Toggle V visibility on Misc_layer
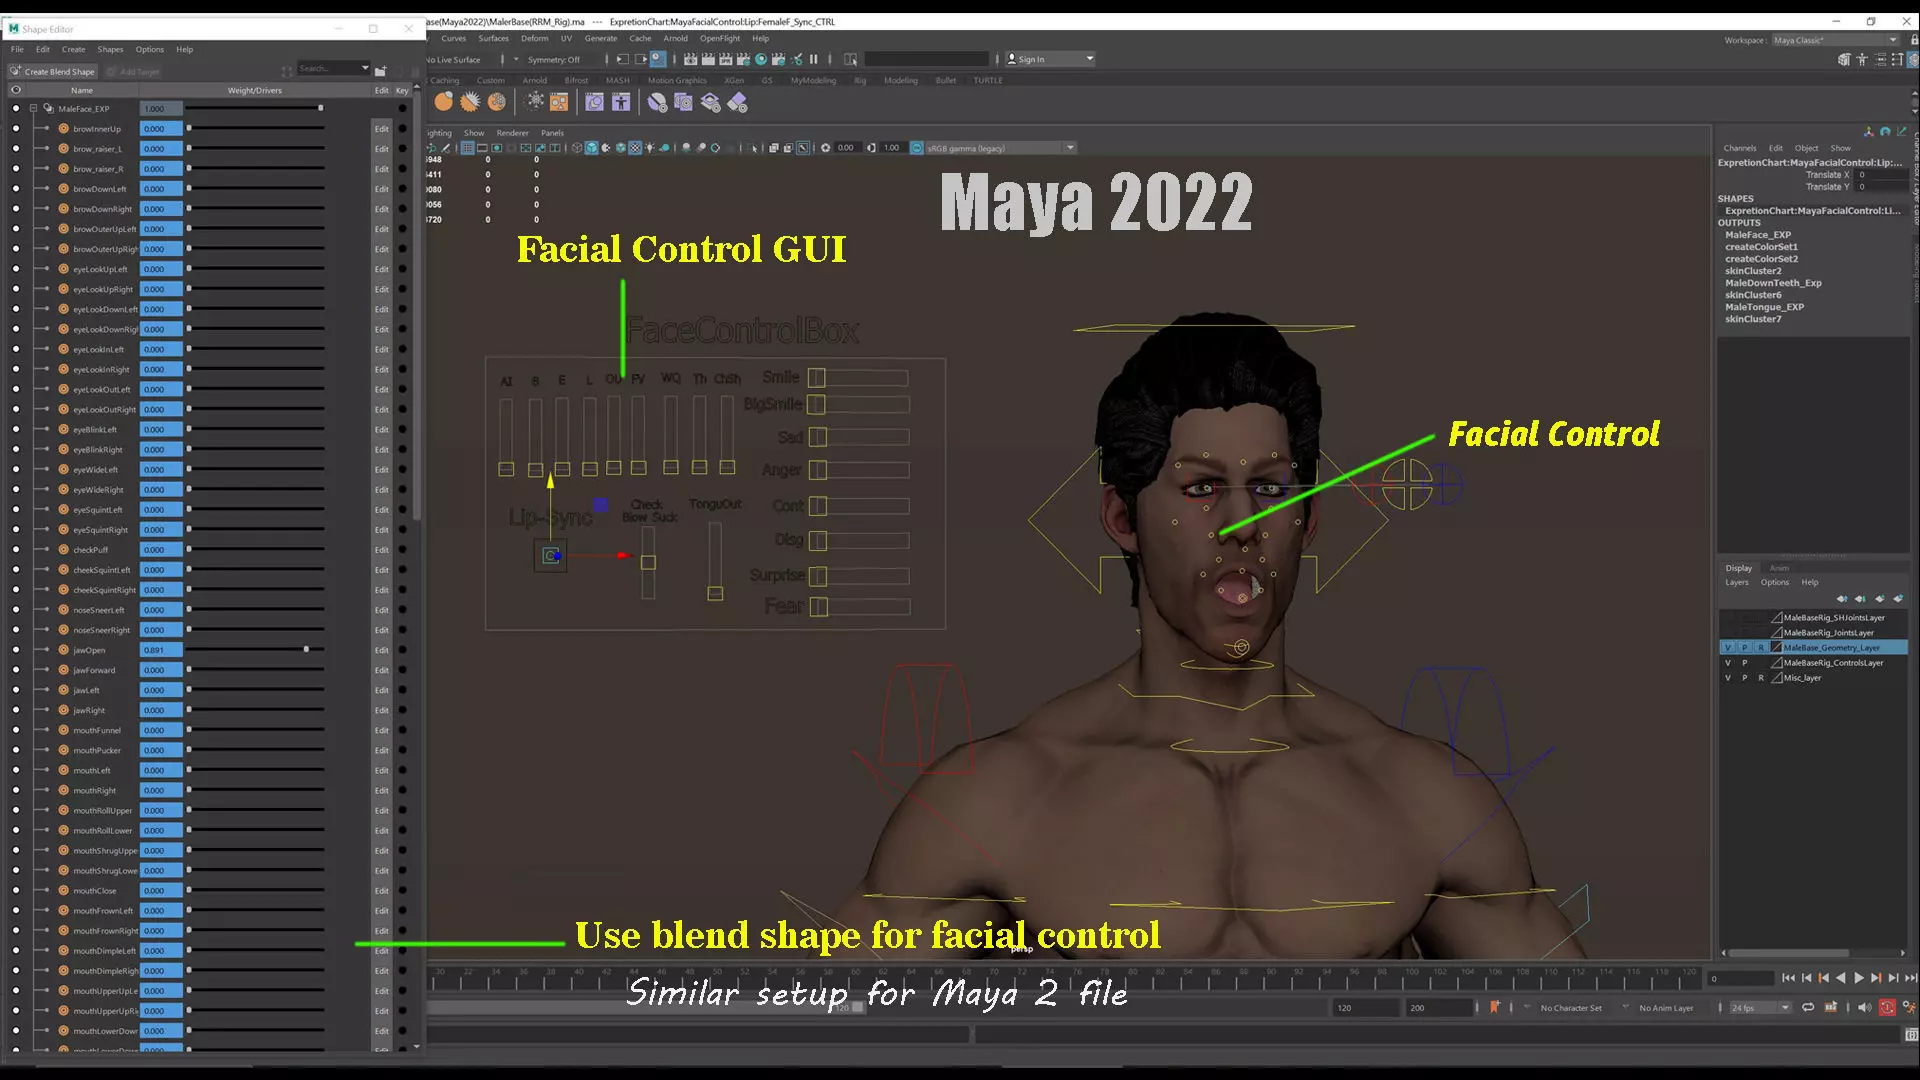Screen dimensions: 1920x1080 (1727, 678)
